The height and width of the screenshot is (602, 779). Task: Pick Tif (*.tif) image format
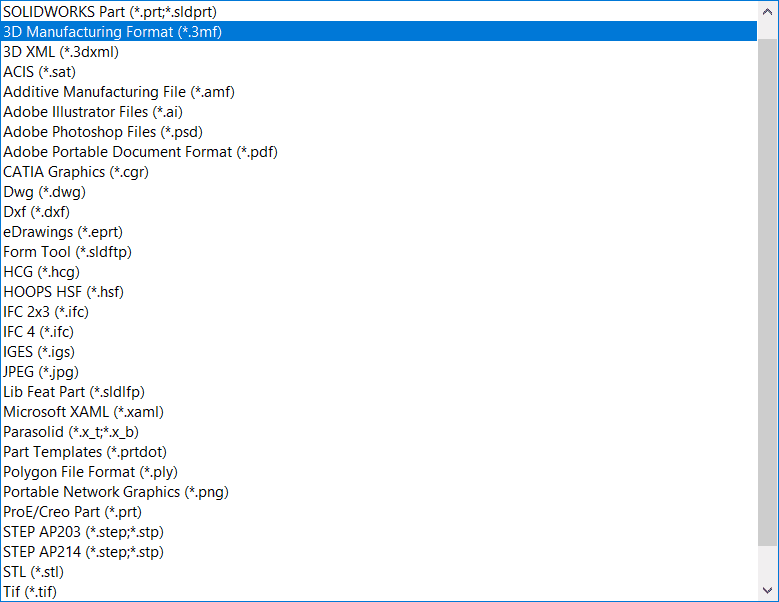379,592
